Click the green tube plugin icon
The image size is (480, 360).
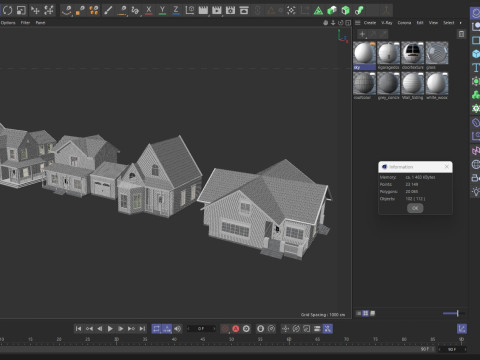click(x=359, y=10)
